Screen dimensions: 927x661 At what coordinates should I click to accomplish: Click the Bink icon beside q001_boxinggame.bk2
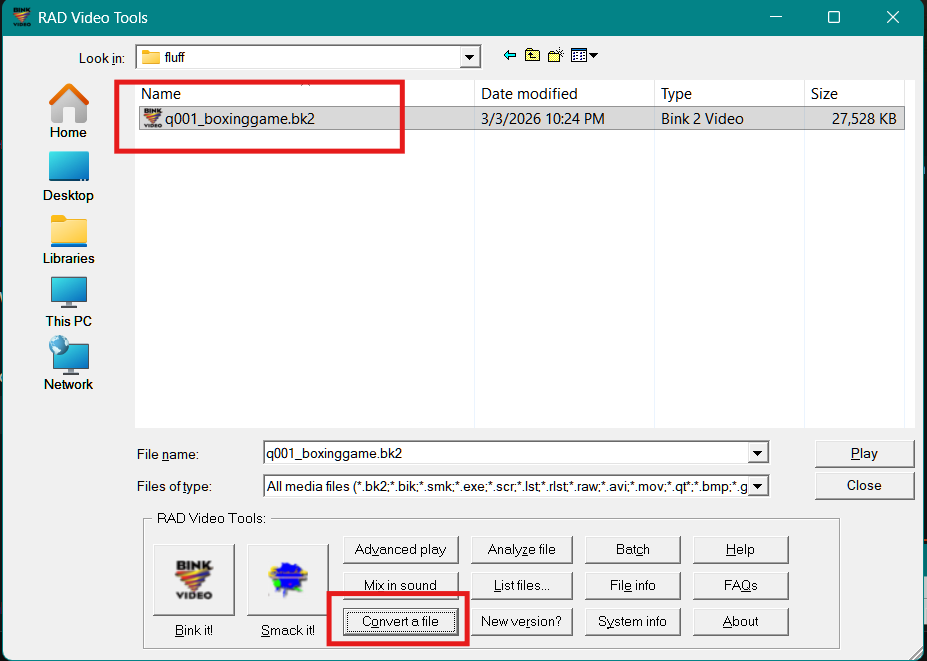click(x=153, y=118)
